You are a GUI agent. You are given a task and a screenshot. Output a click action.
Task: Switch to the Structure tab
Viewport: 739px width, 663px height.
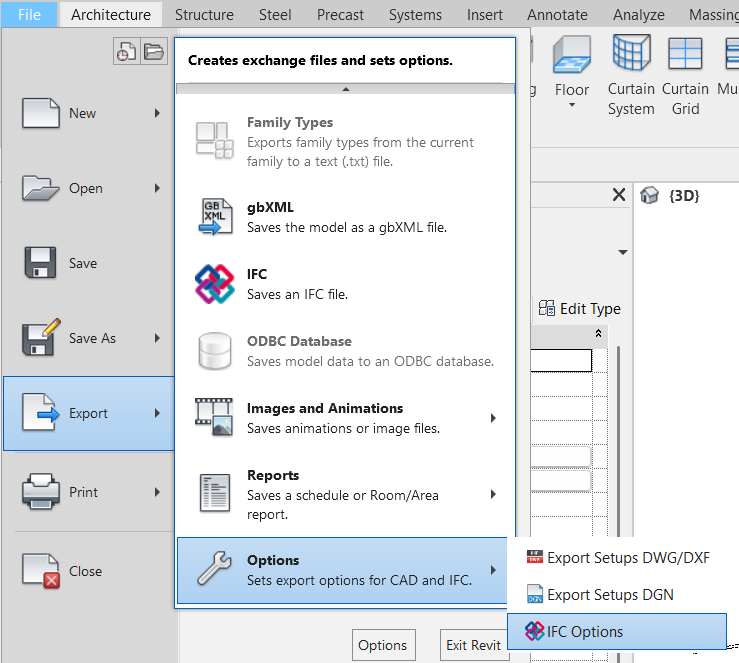(204, 15)
